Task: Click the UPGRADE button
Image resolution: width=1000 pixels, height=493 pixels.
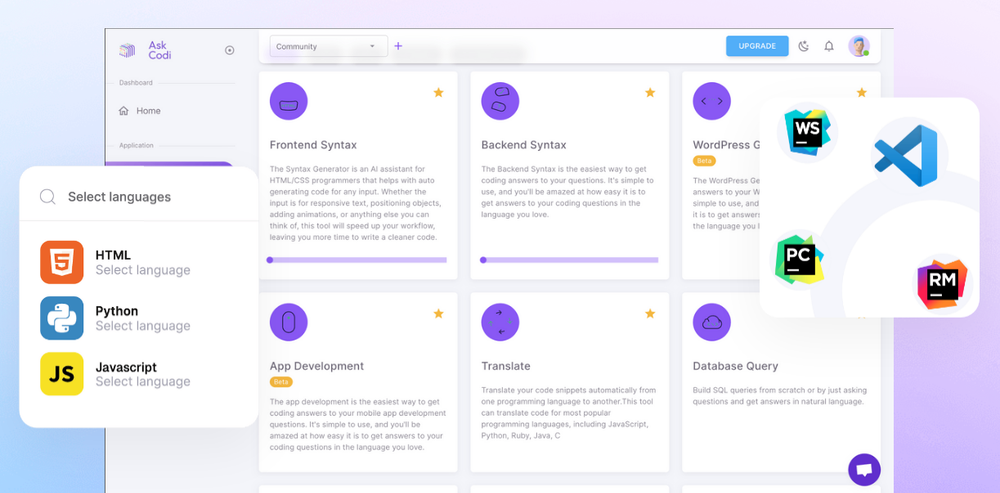Action: point(757,46)
